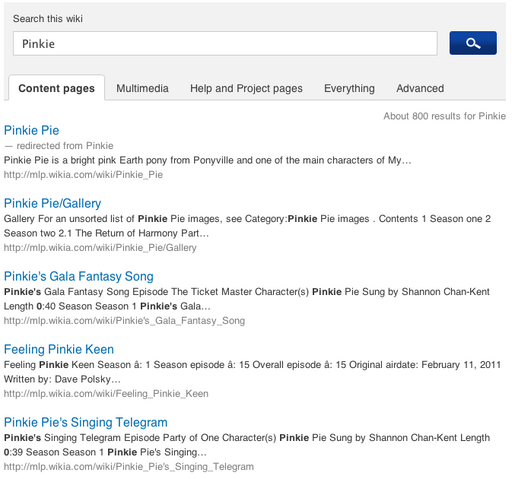The image size is (512, 479).
Task: Open the Pinkie Pie result
Action: (x=32, y=130)
